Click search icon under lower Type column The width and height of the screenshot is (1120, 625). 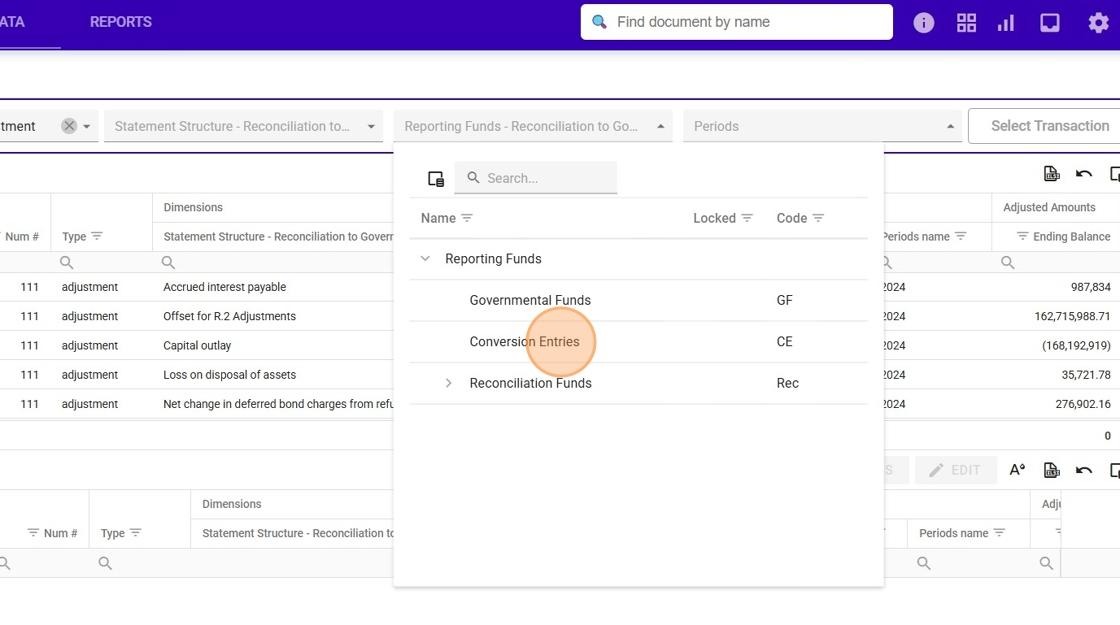pos(105,563)
